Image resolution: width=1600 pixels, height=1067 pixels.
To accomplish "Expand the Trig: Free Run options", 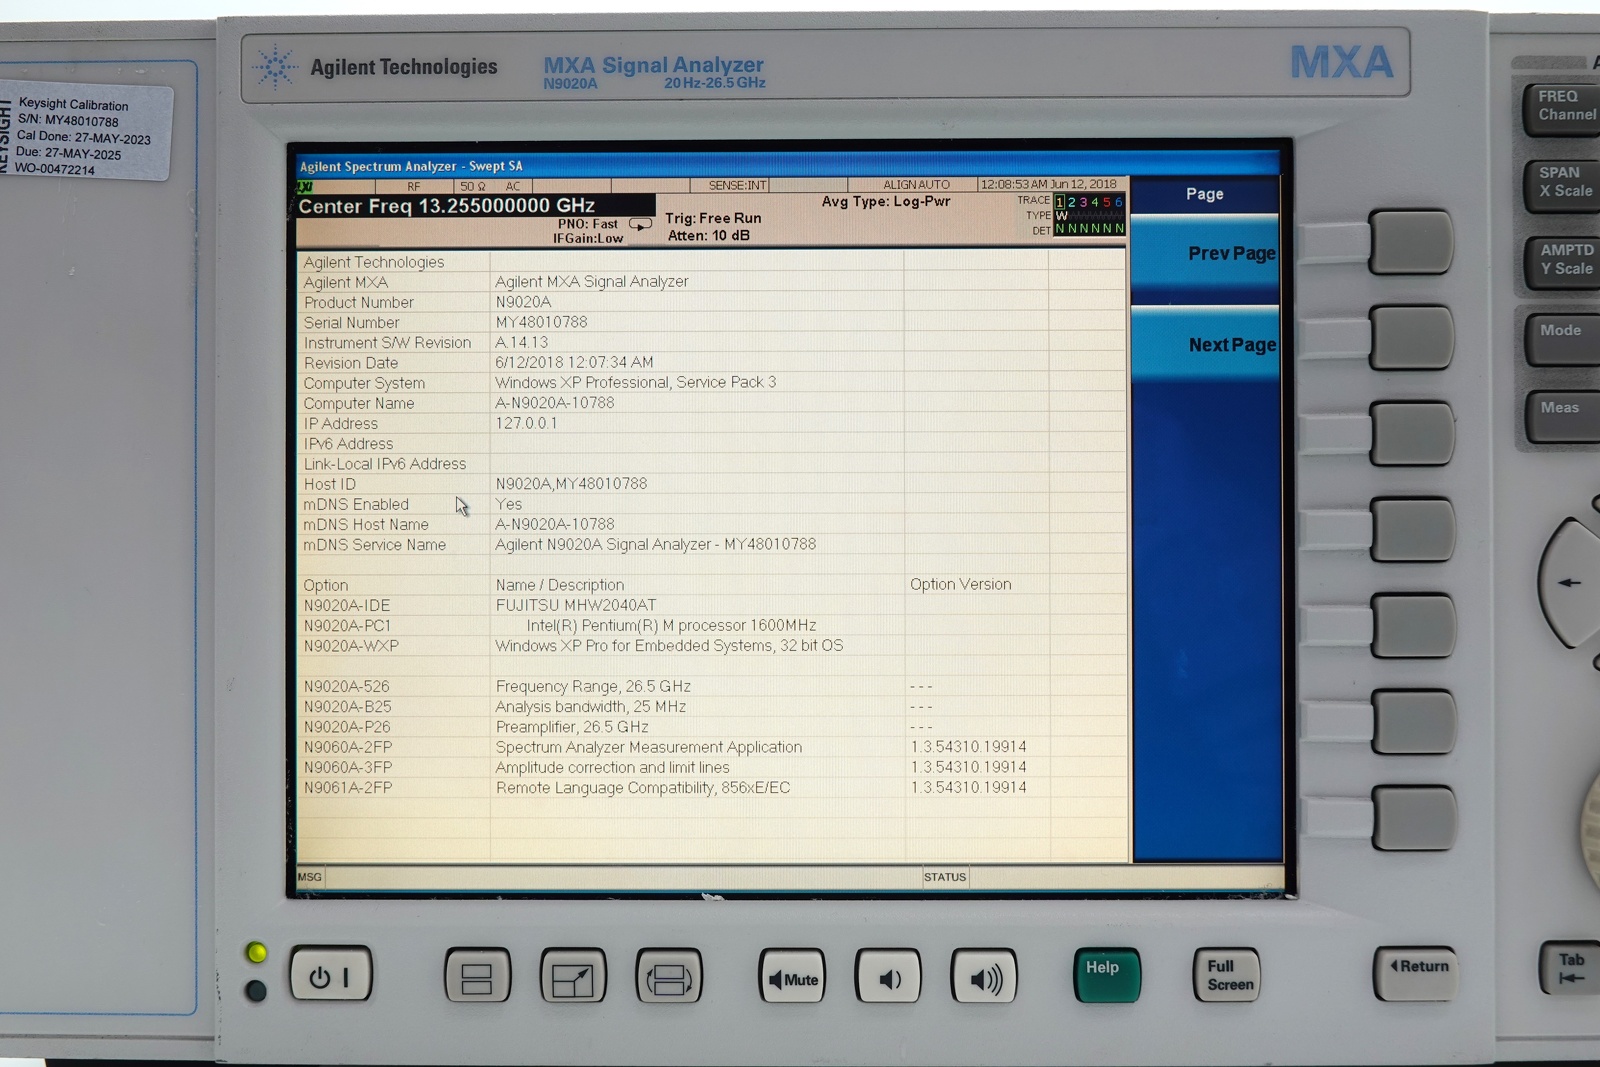I will [713, 218].
